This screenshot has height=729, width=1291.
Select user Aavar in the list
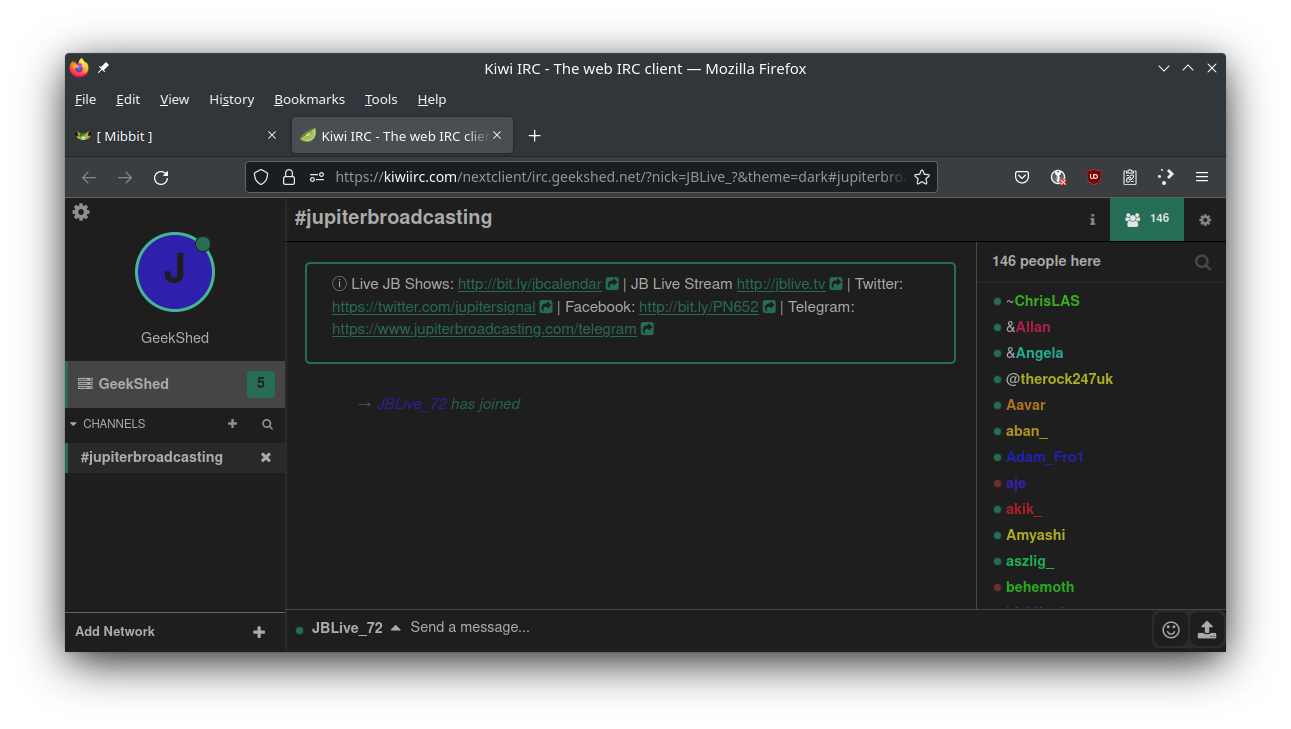1026,405
